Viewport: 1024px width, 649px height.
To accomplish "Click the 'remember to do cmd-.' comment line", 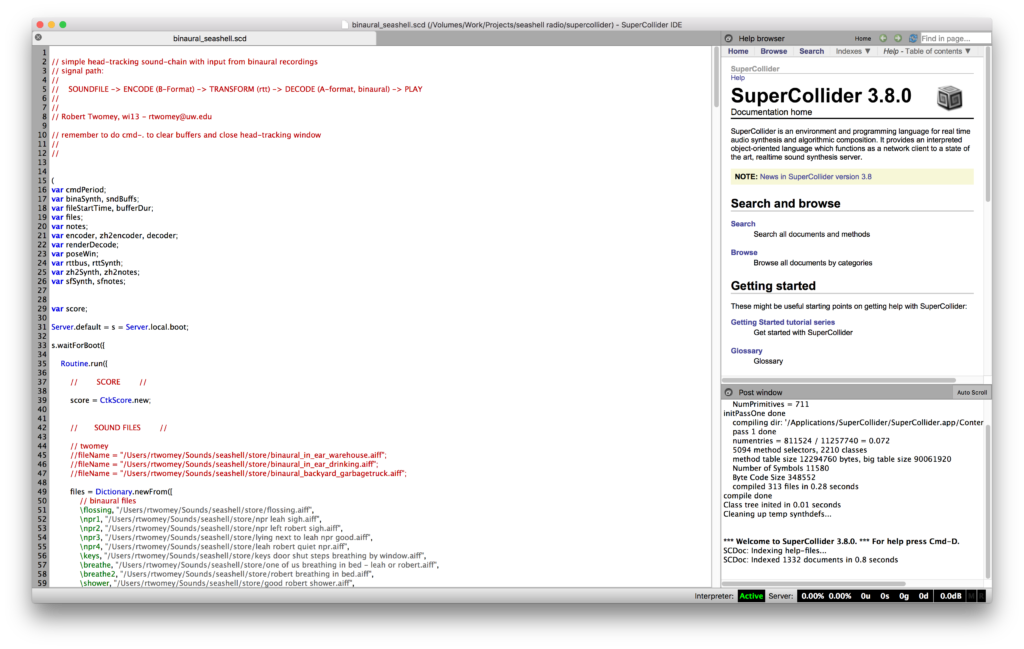I will (186, 135).
